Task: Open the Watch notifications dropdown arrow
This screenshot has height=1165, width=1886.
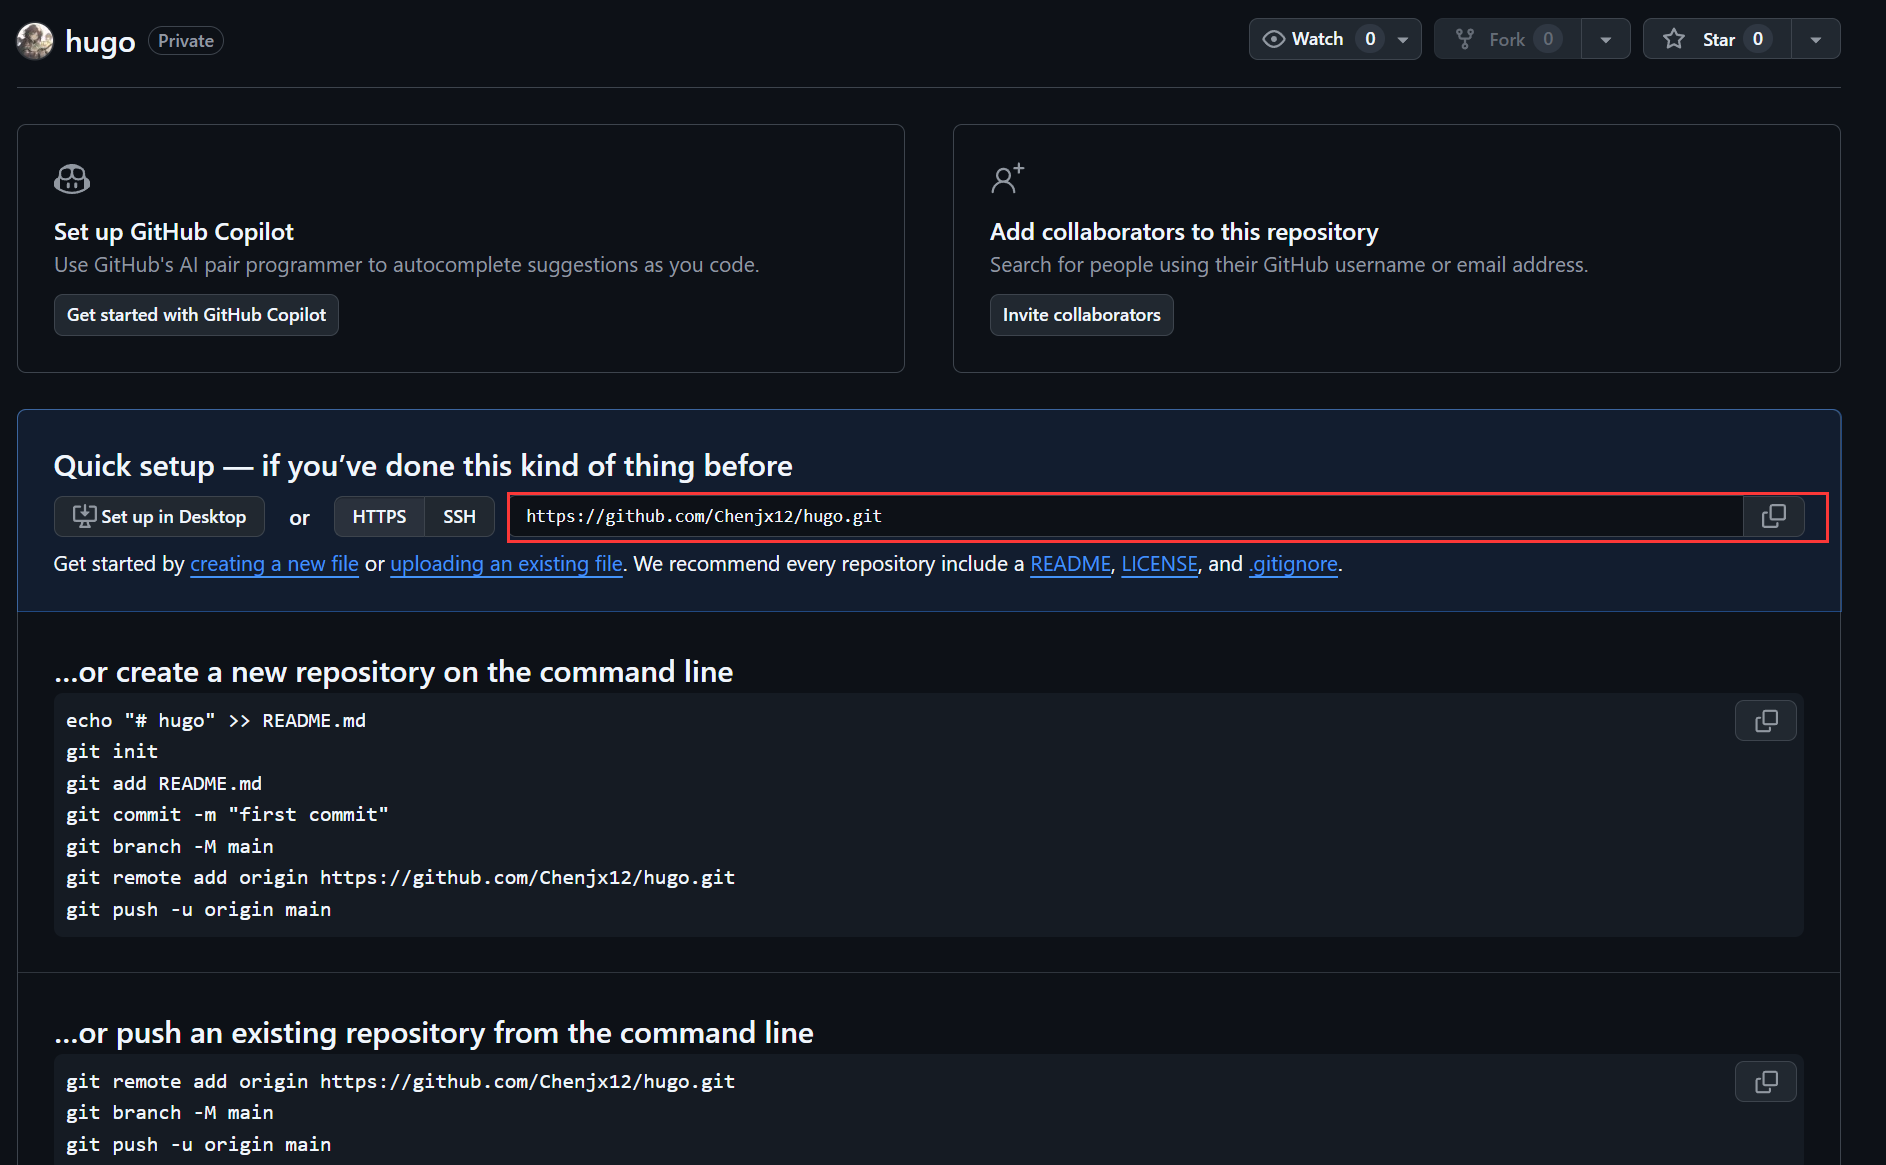Action: 1403,40
